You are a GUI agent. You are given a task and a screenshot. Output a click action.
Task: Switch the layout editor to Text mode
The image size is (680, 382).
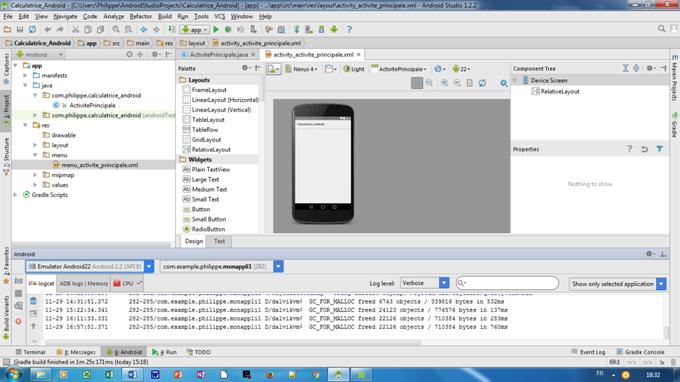(x=219, y=241)
